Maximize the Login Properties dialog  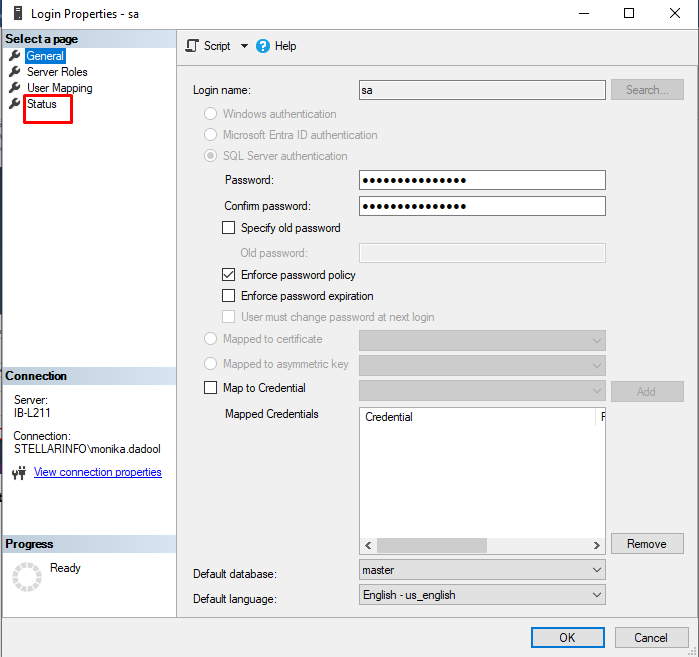pos(629,13)
